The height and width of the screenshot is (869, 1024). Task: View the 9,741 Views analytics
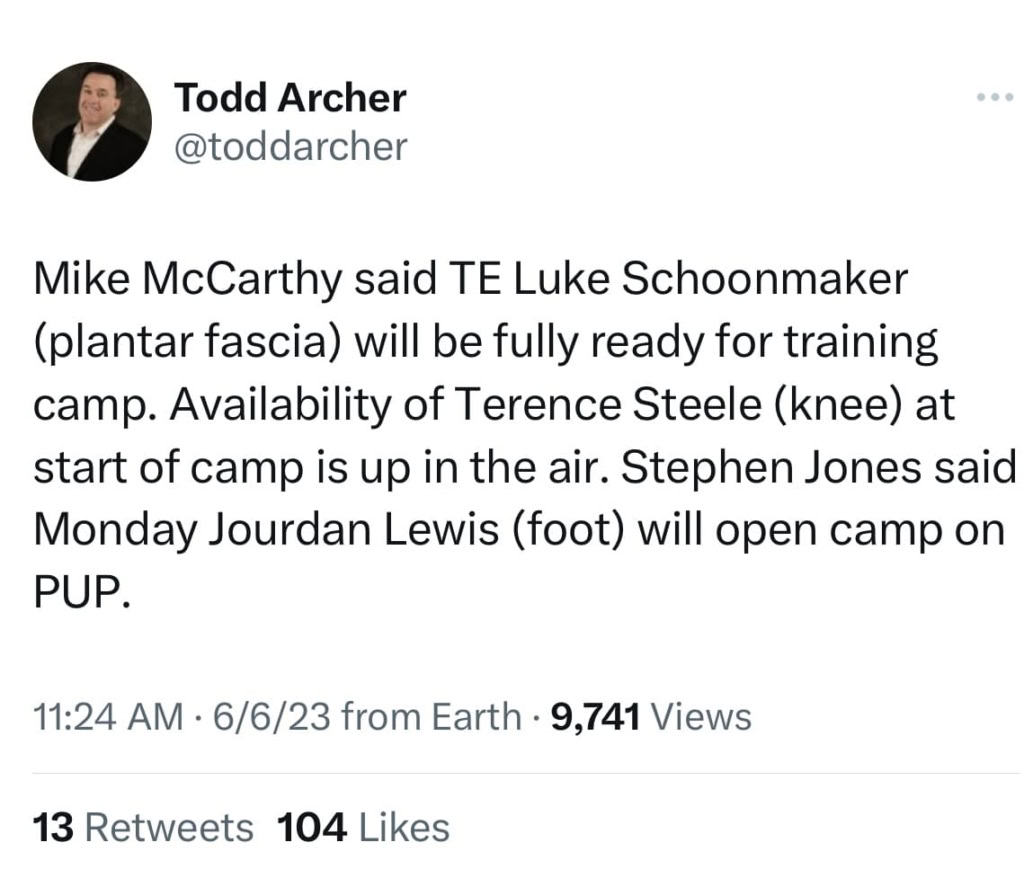(x=650, y=716)
